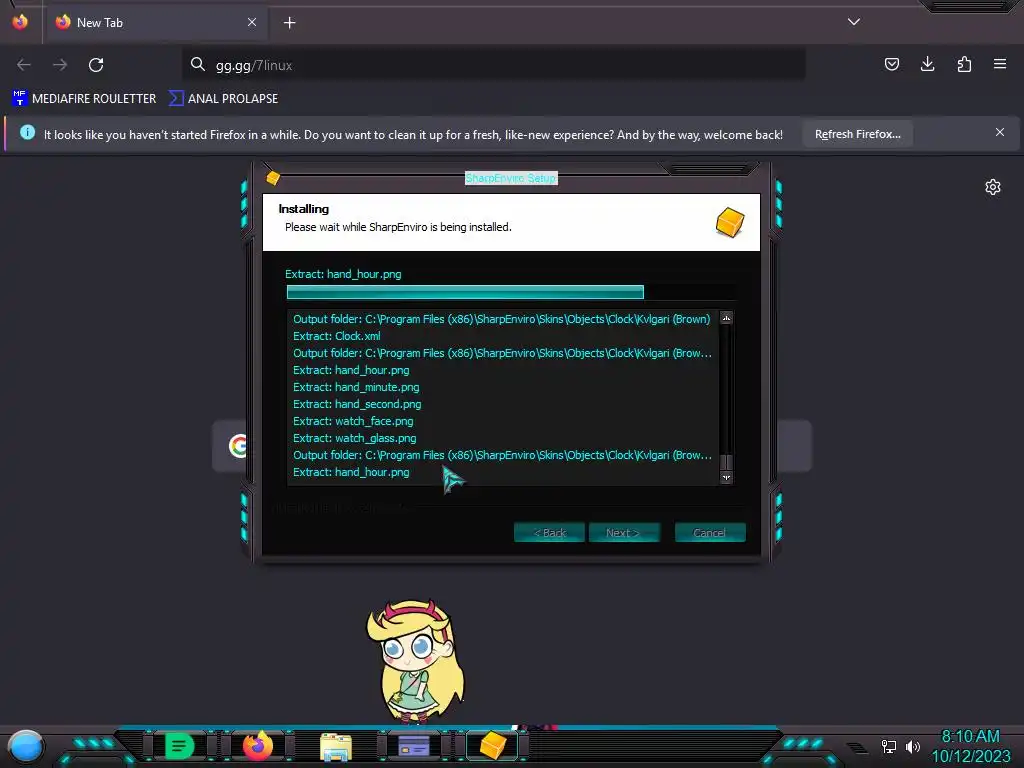This screenshot has width=1024, height=768.
Task: Go back with the back arrow
Action: tap(24, 65)
